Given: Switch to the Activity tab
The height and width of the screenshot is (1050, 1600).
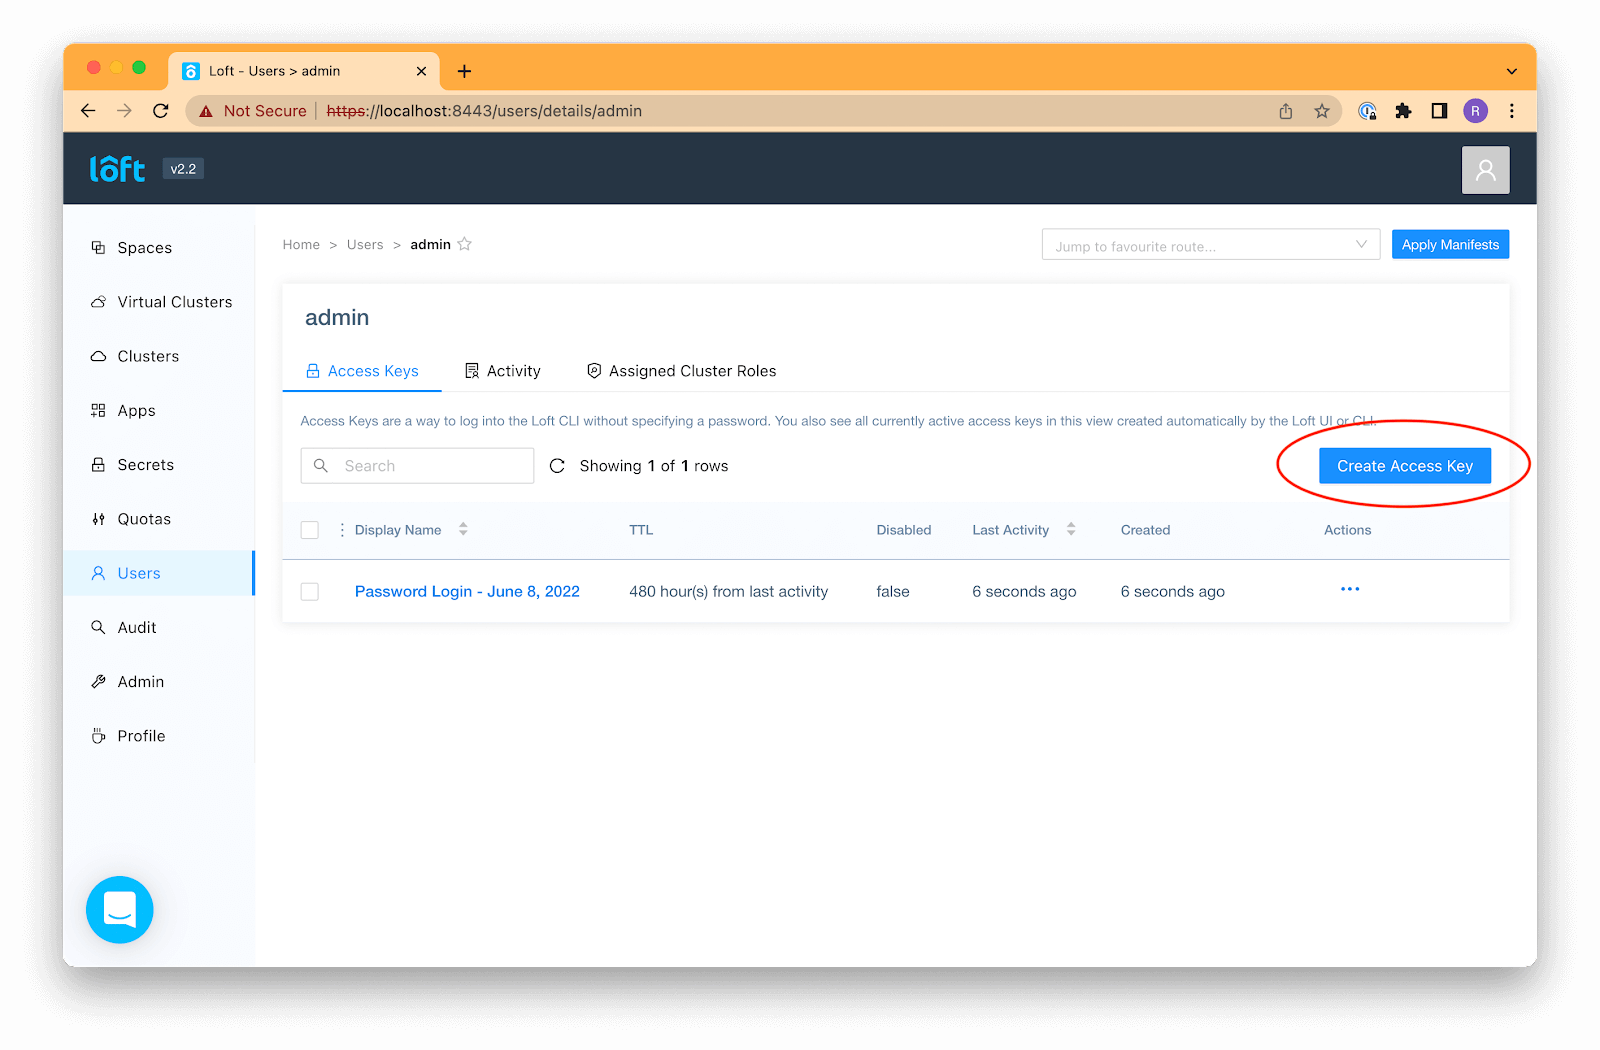Looking at the screenshot, I should (514, 370).
